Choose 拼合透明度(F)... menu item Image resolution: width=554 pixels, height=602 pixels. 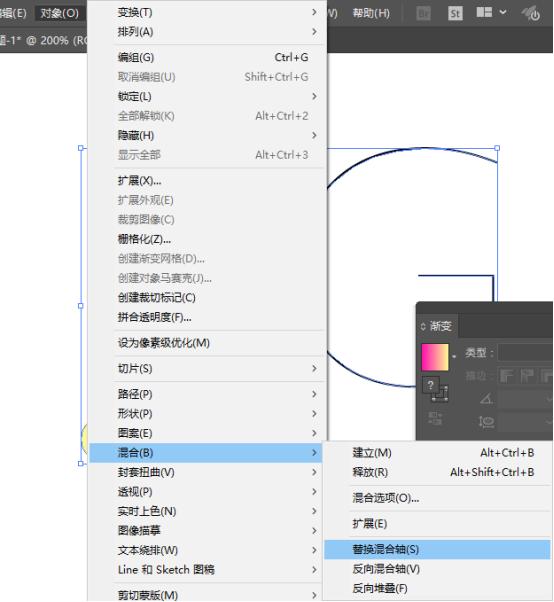click(x=208, y=317)
